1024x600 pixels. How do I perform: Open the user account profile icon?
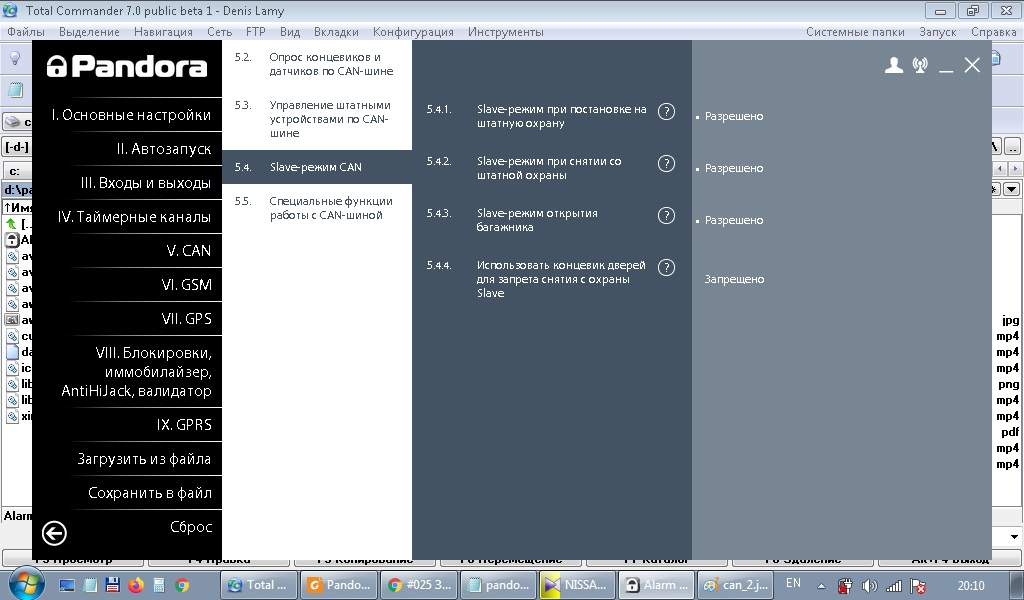tap(894, 66)
